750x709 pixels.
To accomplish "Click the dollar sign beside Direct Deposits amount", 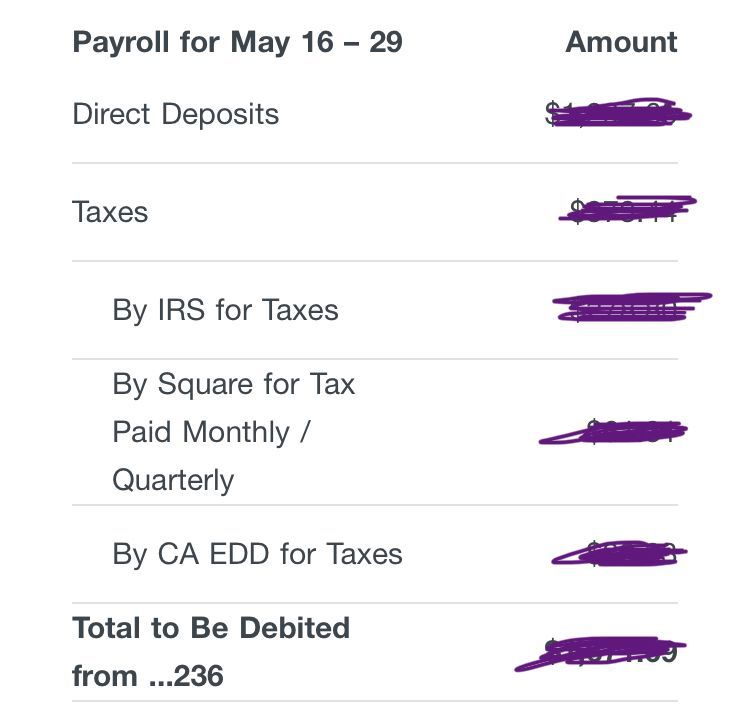I will pyautogui.click(x=551, y=114).
